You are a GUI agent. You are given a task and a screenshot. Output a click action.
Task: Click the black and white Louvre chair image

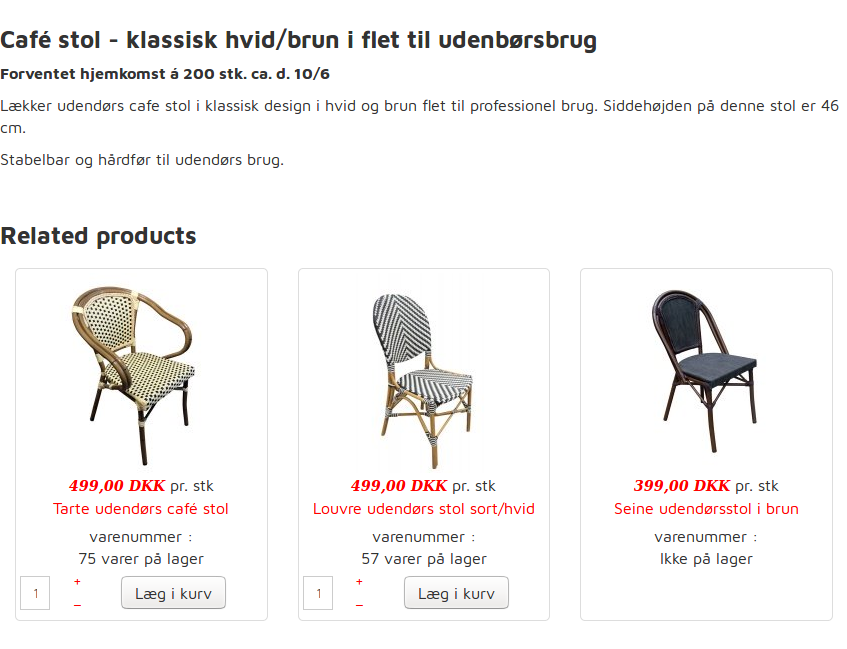(422, 375)
